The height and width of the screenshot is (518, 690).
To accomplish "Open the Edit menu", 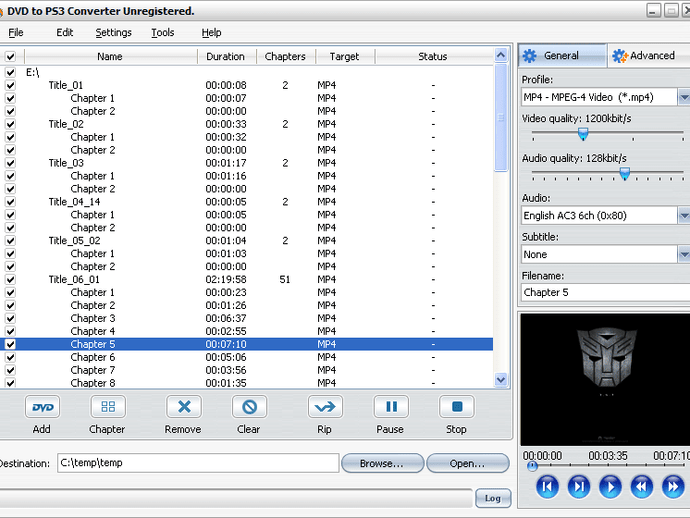I will [x=65, y=33].
